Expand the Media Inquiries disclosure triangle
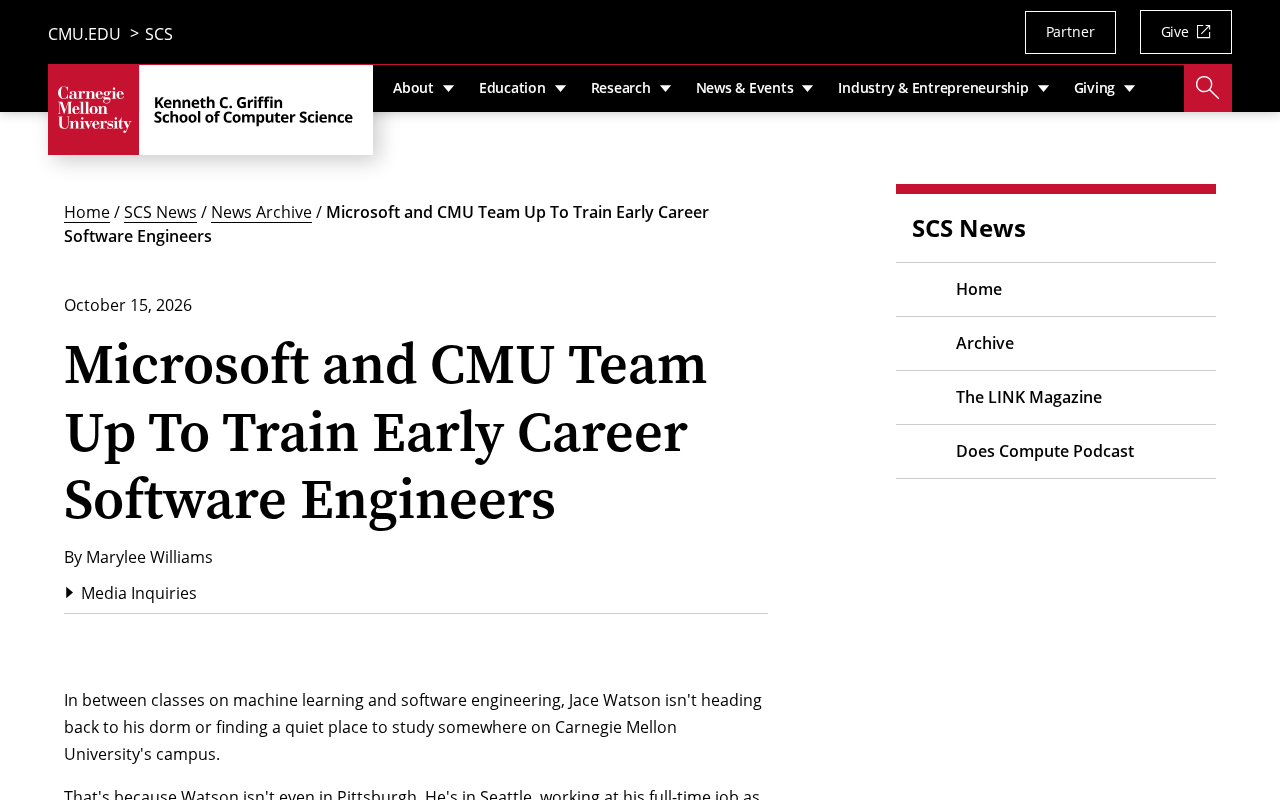The width and height of the screenshot is (1280, 800). (x=70, y=593)
